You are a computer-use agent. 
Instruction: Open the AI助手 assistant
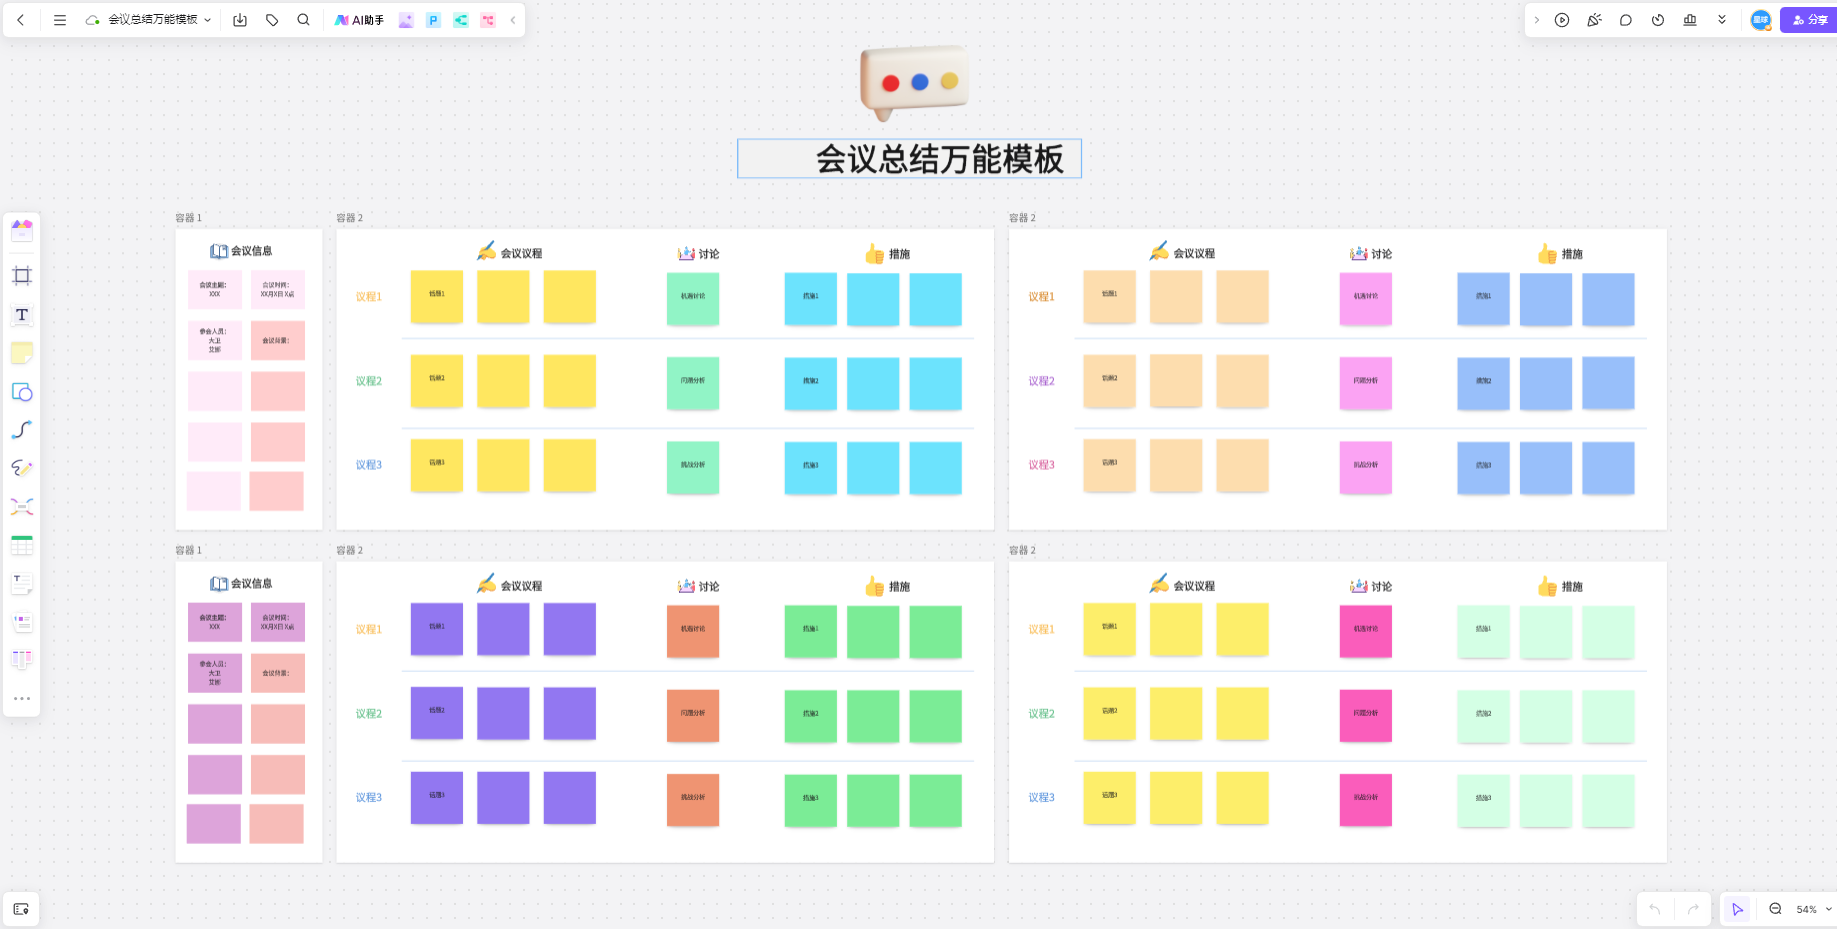click(359, 20)
